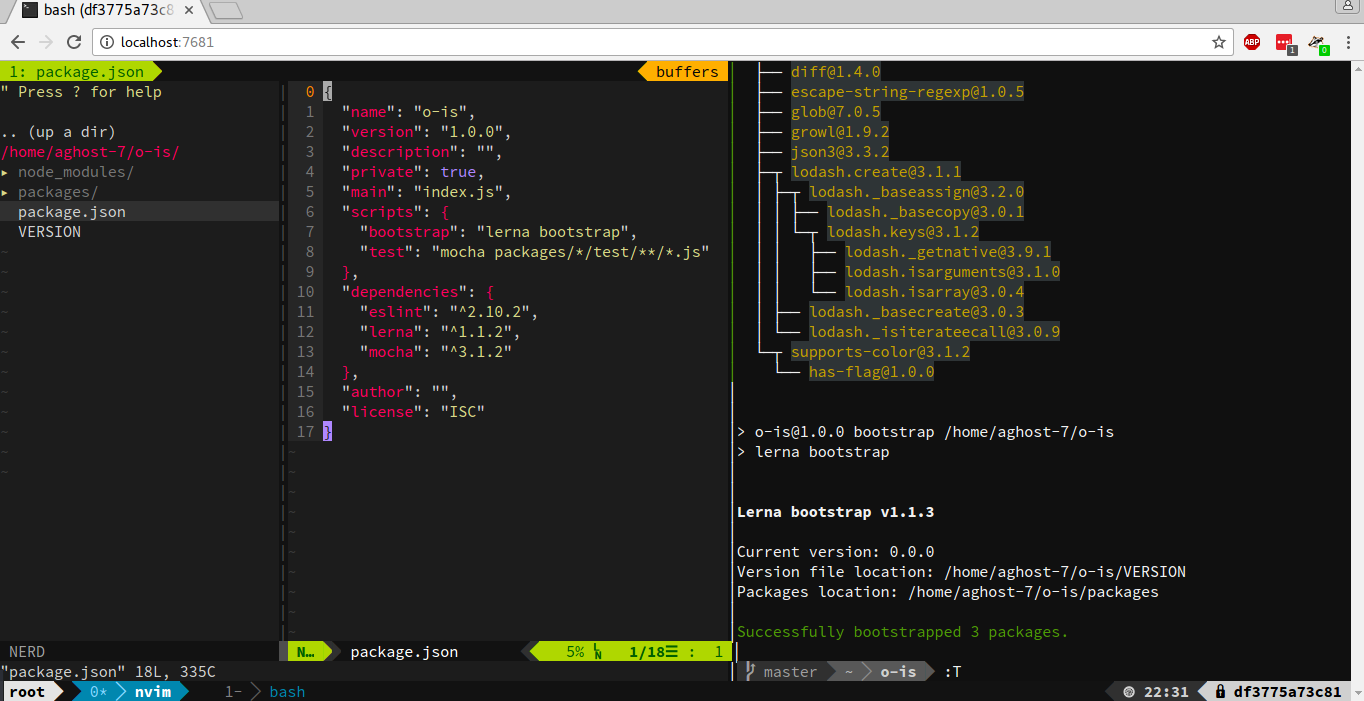Viewport: 1364px width, 701px height.
Task: Open the LastPass extension icon with badge 1
Action: pyautogui.click(x=1285, y=43)
